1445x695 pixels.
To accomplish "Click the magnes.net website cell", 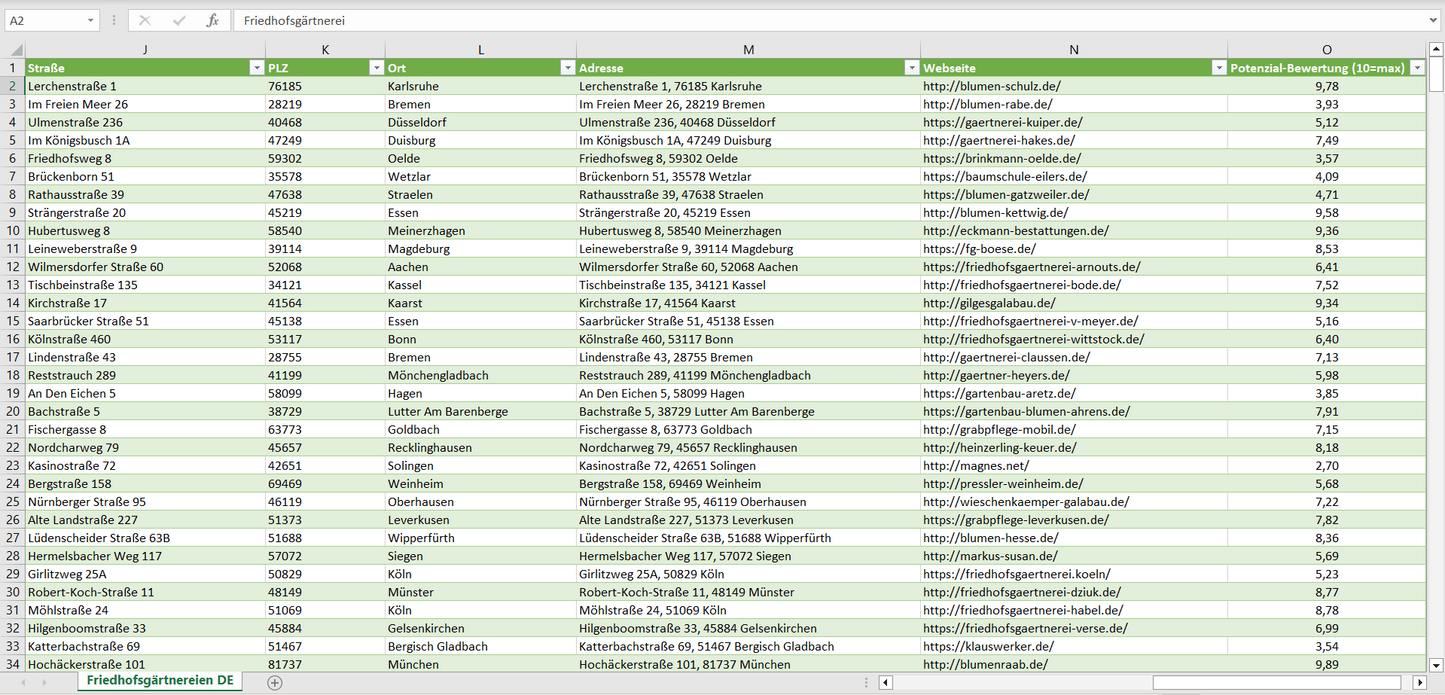I will point(975,466).
